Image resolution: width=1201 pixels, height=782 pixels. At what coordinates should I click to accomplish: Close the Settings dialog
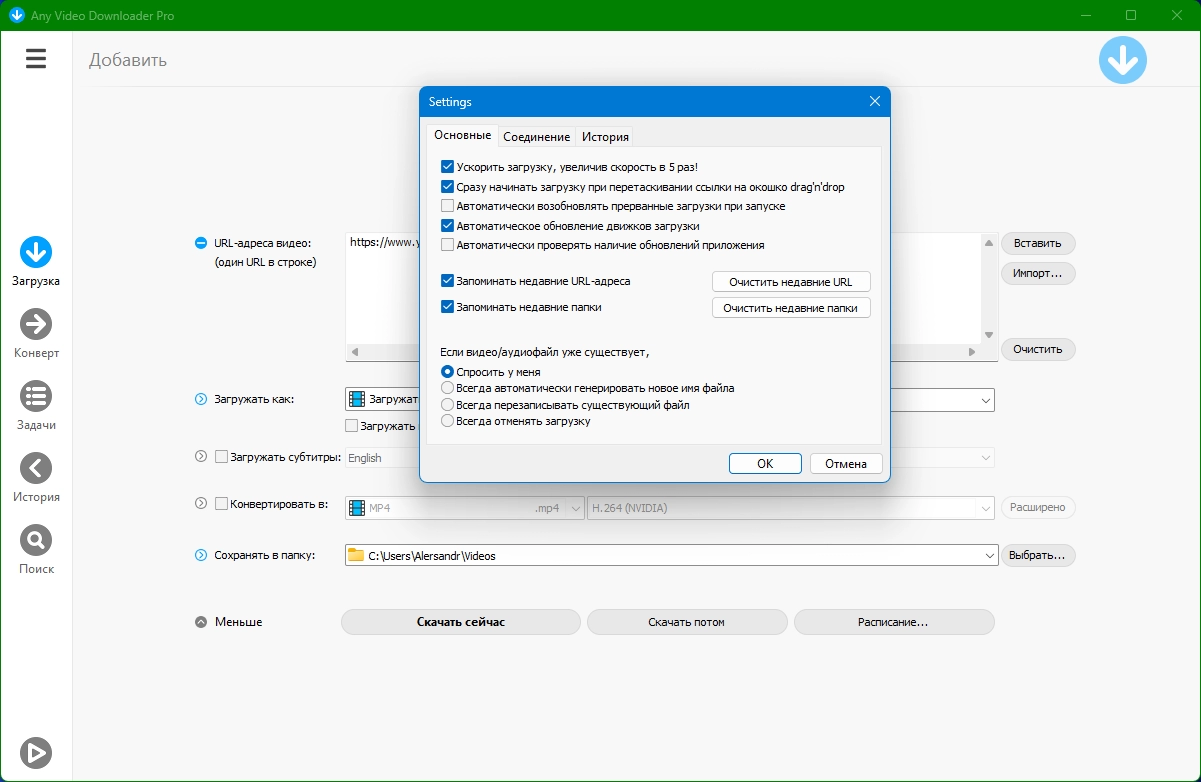[x=874, y=101]
